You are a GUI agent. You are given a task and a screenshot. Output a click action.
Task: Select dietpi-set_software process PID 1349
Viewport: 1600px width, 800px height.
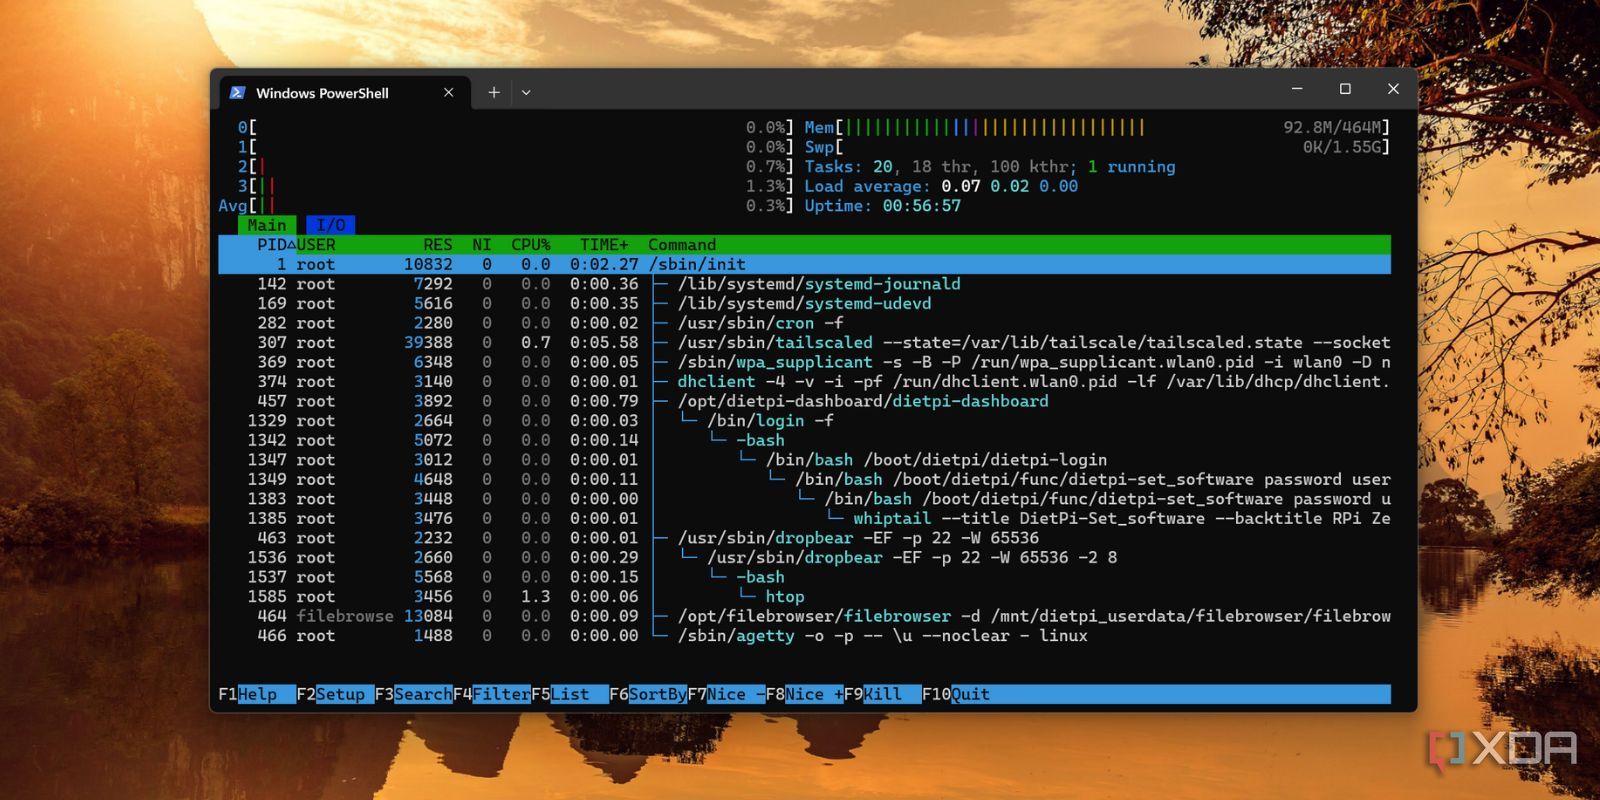pos(804,479)
